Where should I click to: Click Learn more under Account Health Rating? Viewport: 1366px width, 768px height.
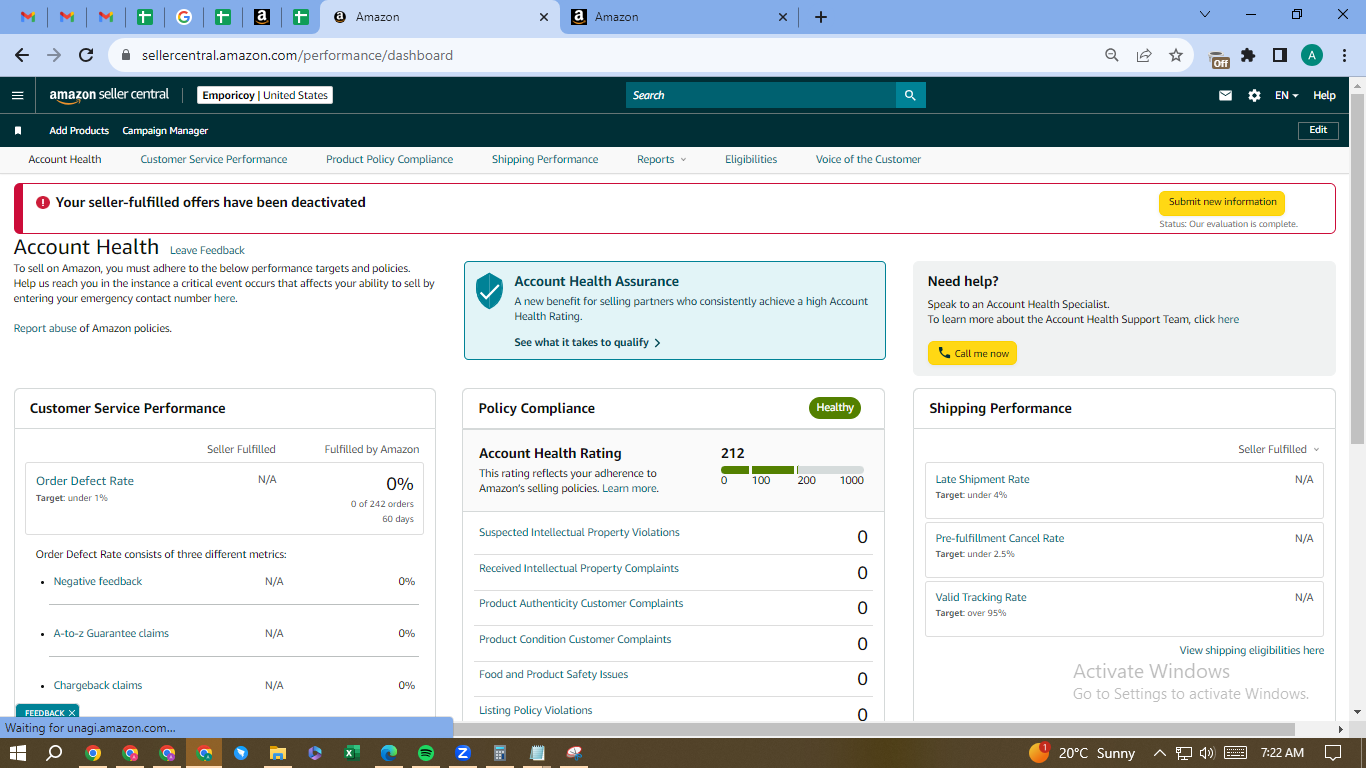tap(629, 489)
